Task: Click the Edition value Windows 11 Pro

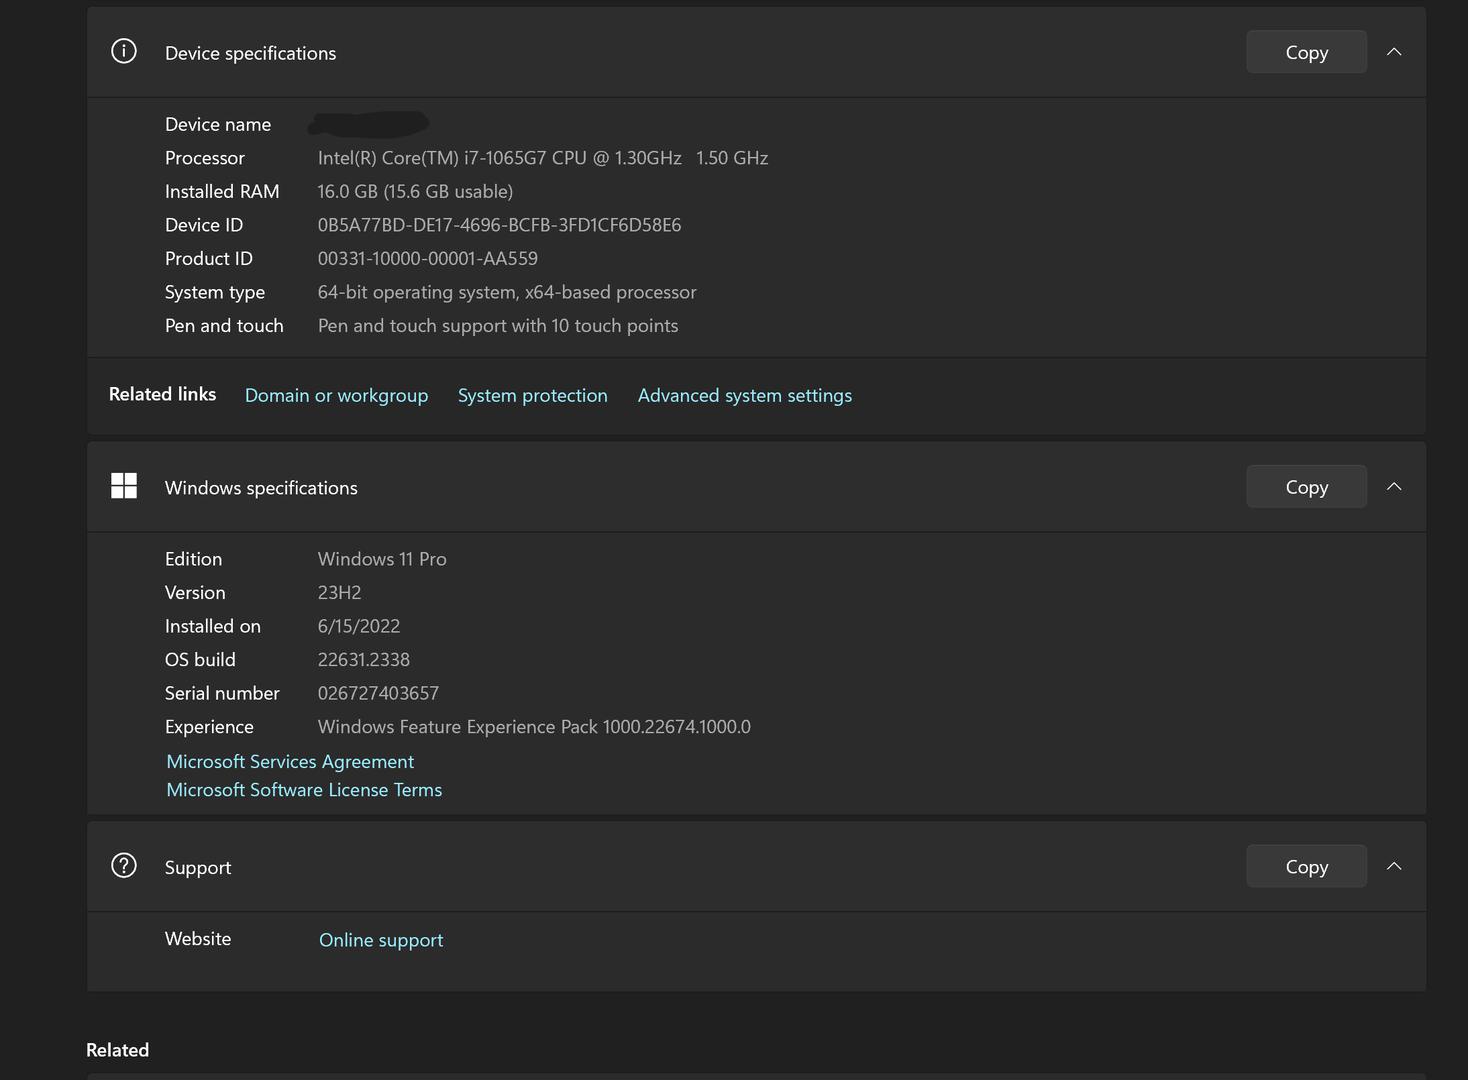Action: [382, 559]
